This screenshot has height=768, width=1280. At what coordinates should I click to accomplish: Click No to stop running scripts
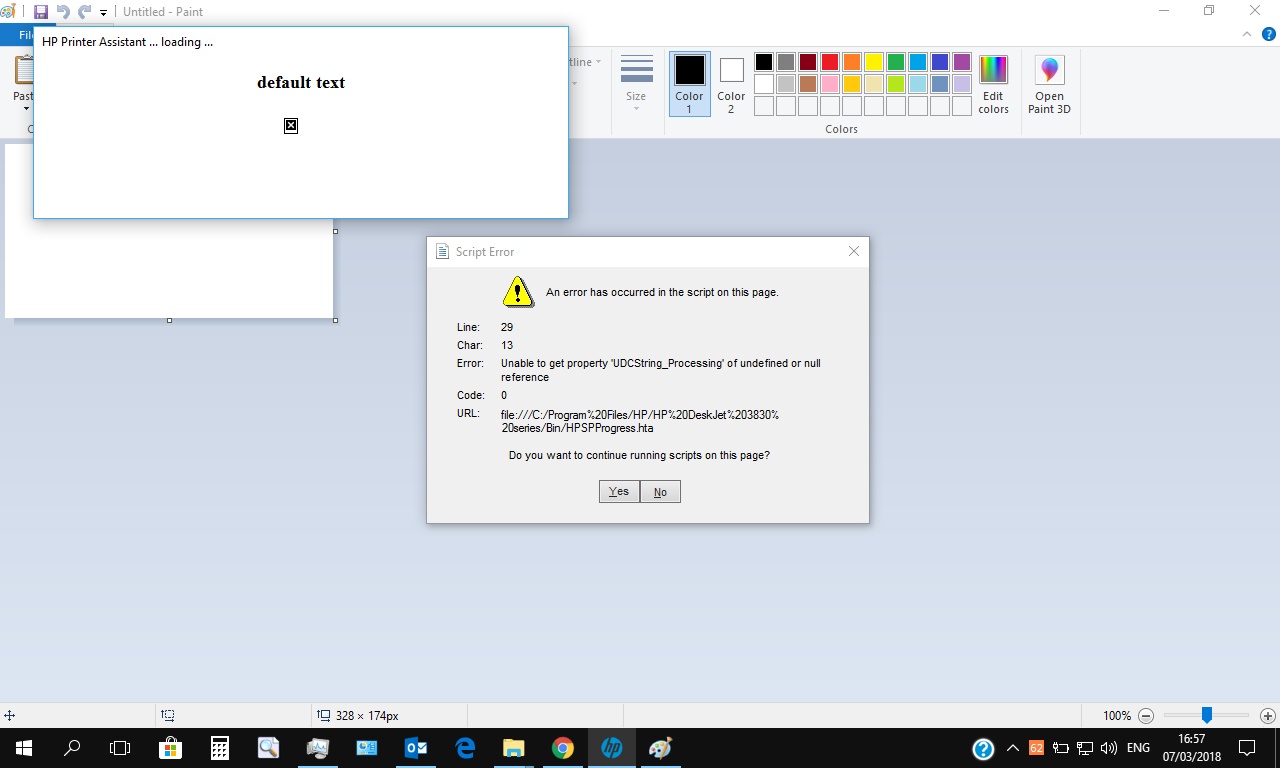(x=660, y=491)
